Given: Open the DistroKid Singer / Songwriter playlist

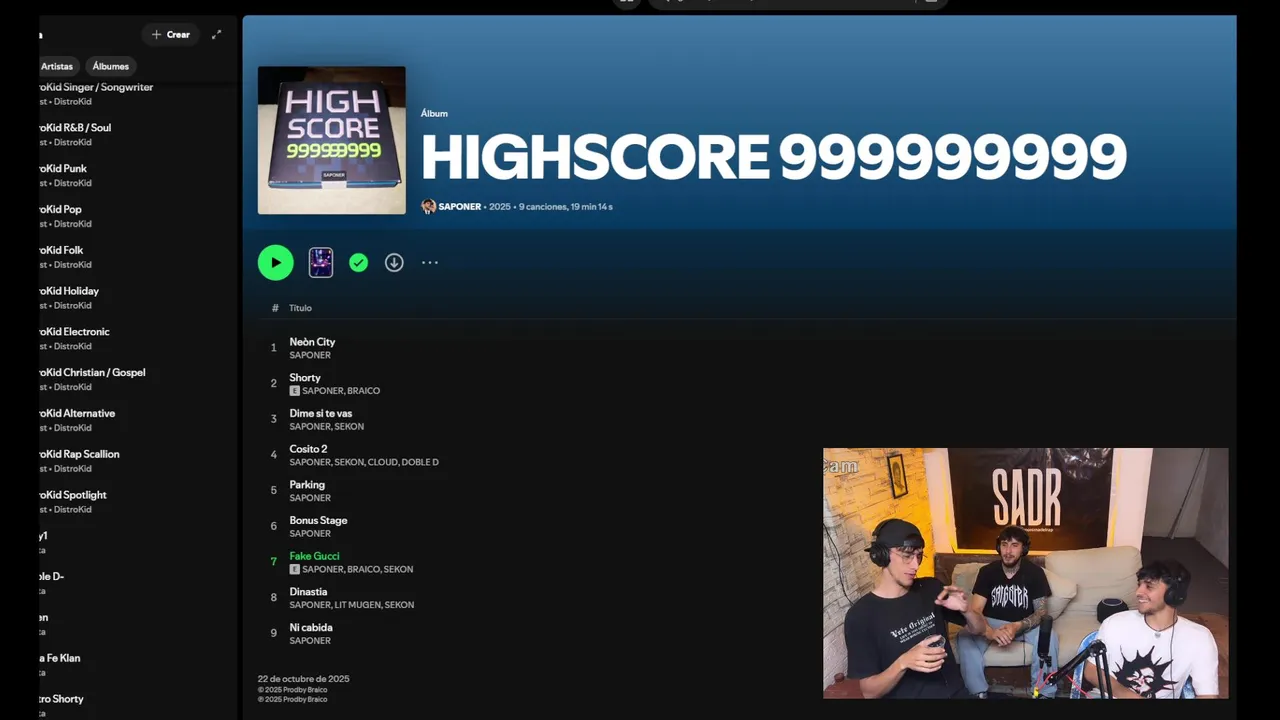Looking at the screenshot, I should pyautogui.click(x=138, y=94).
